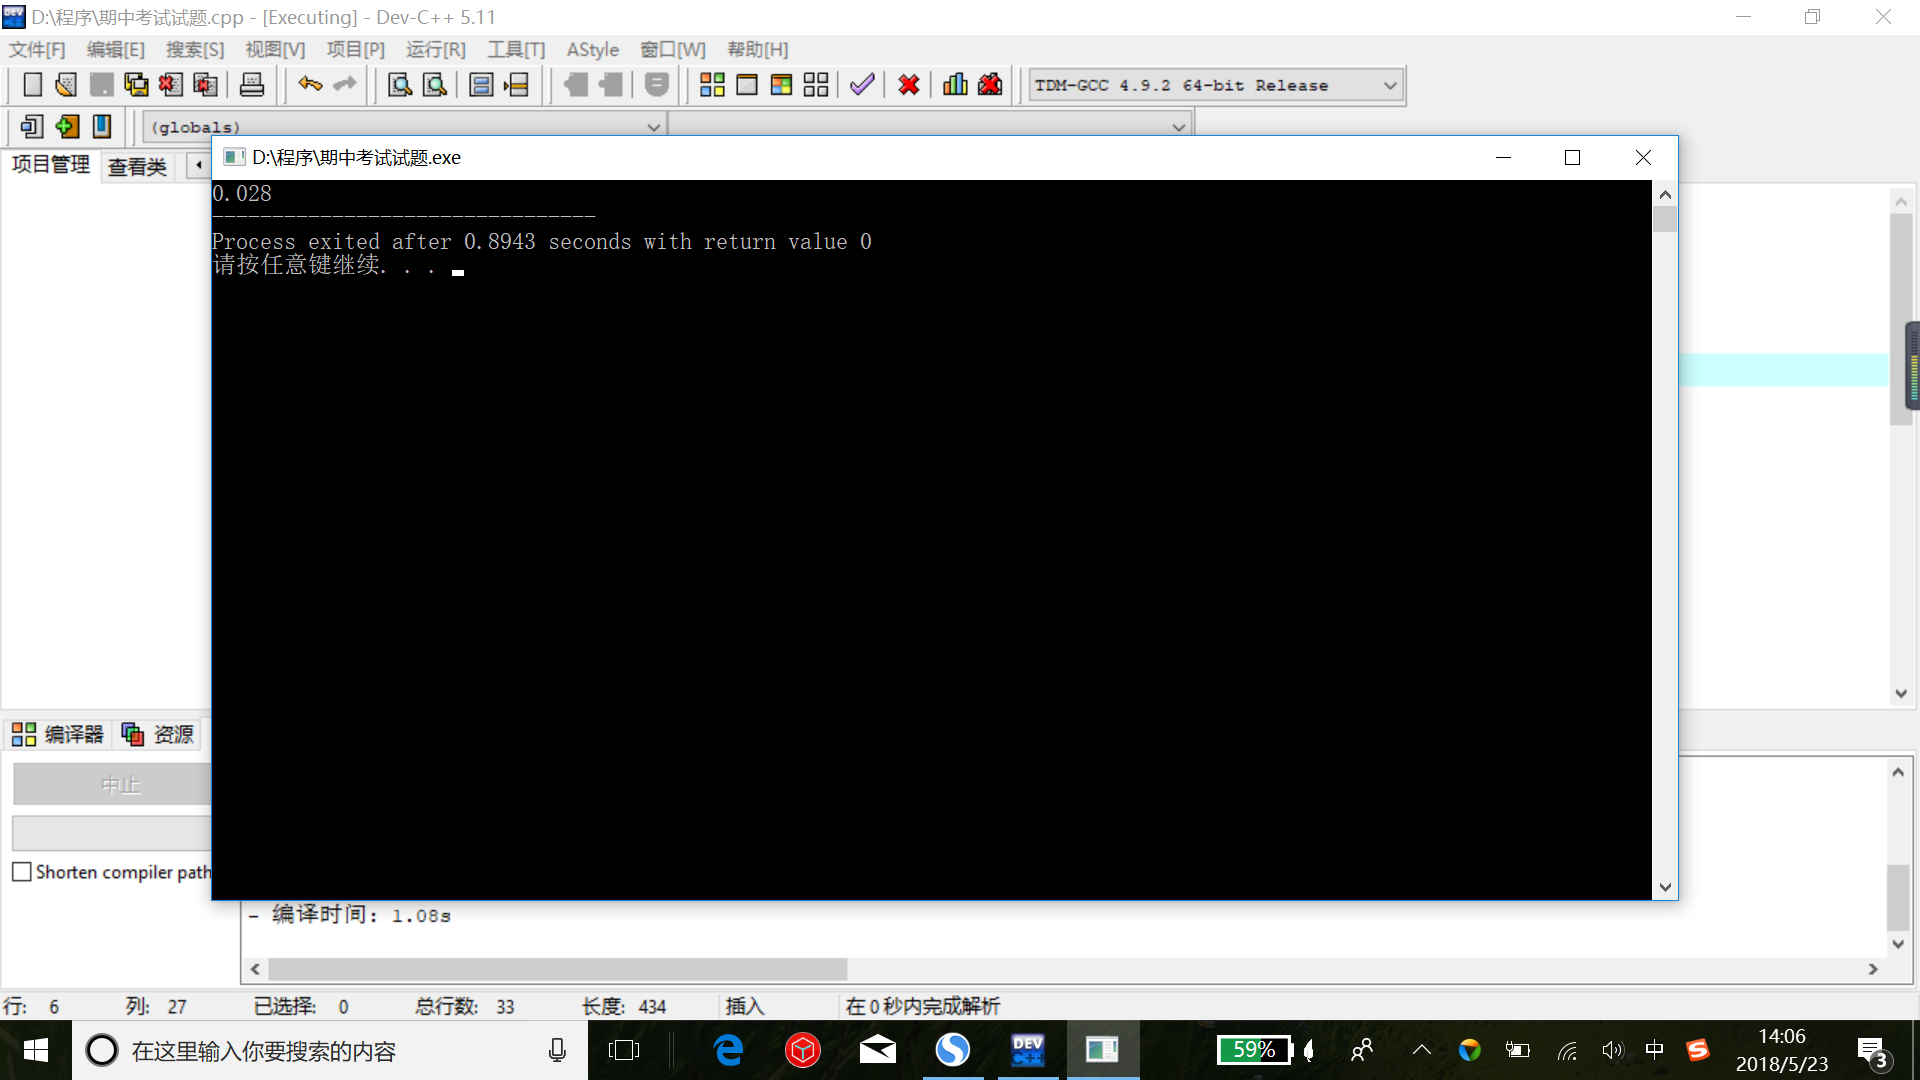Click the Save all files icon

tap(136, 85)
